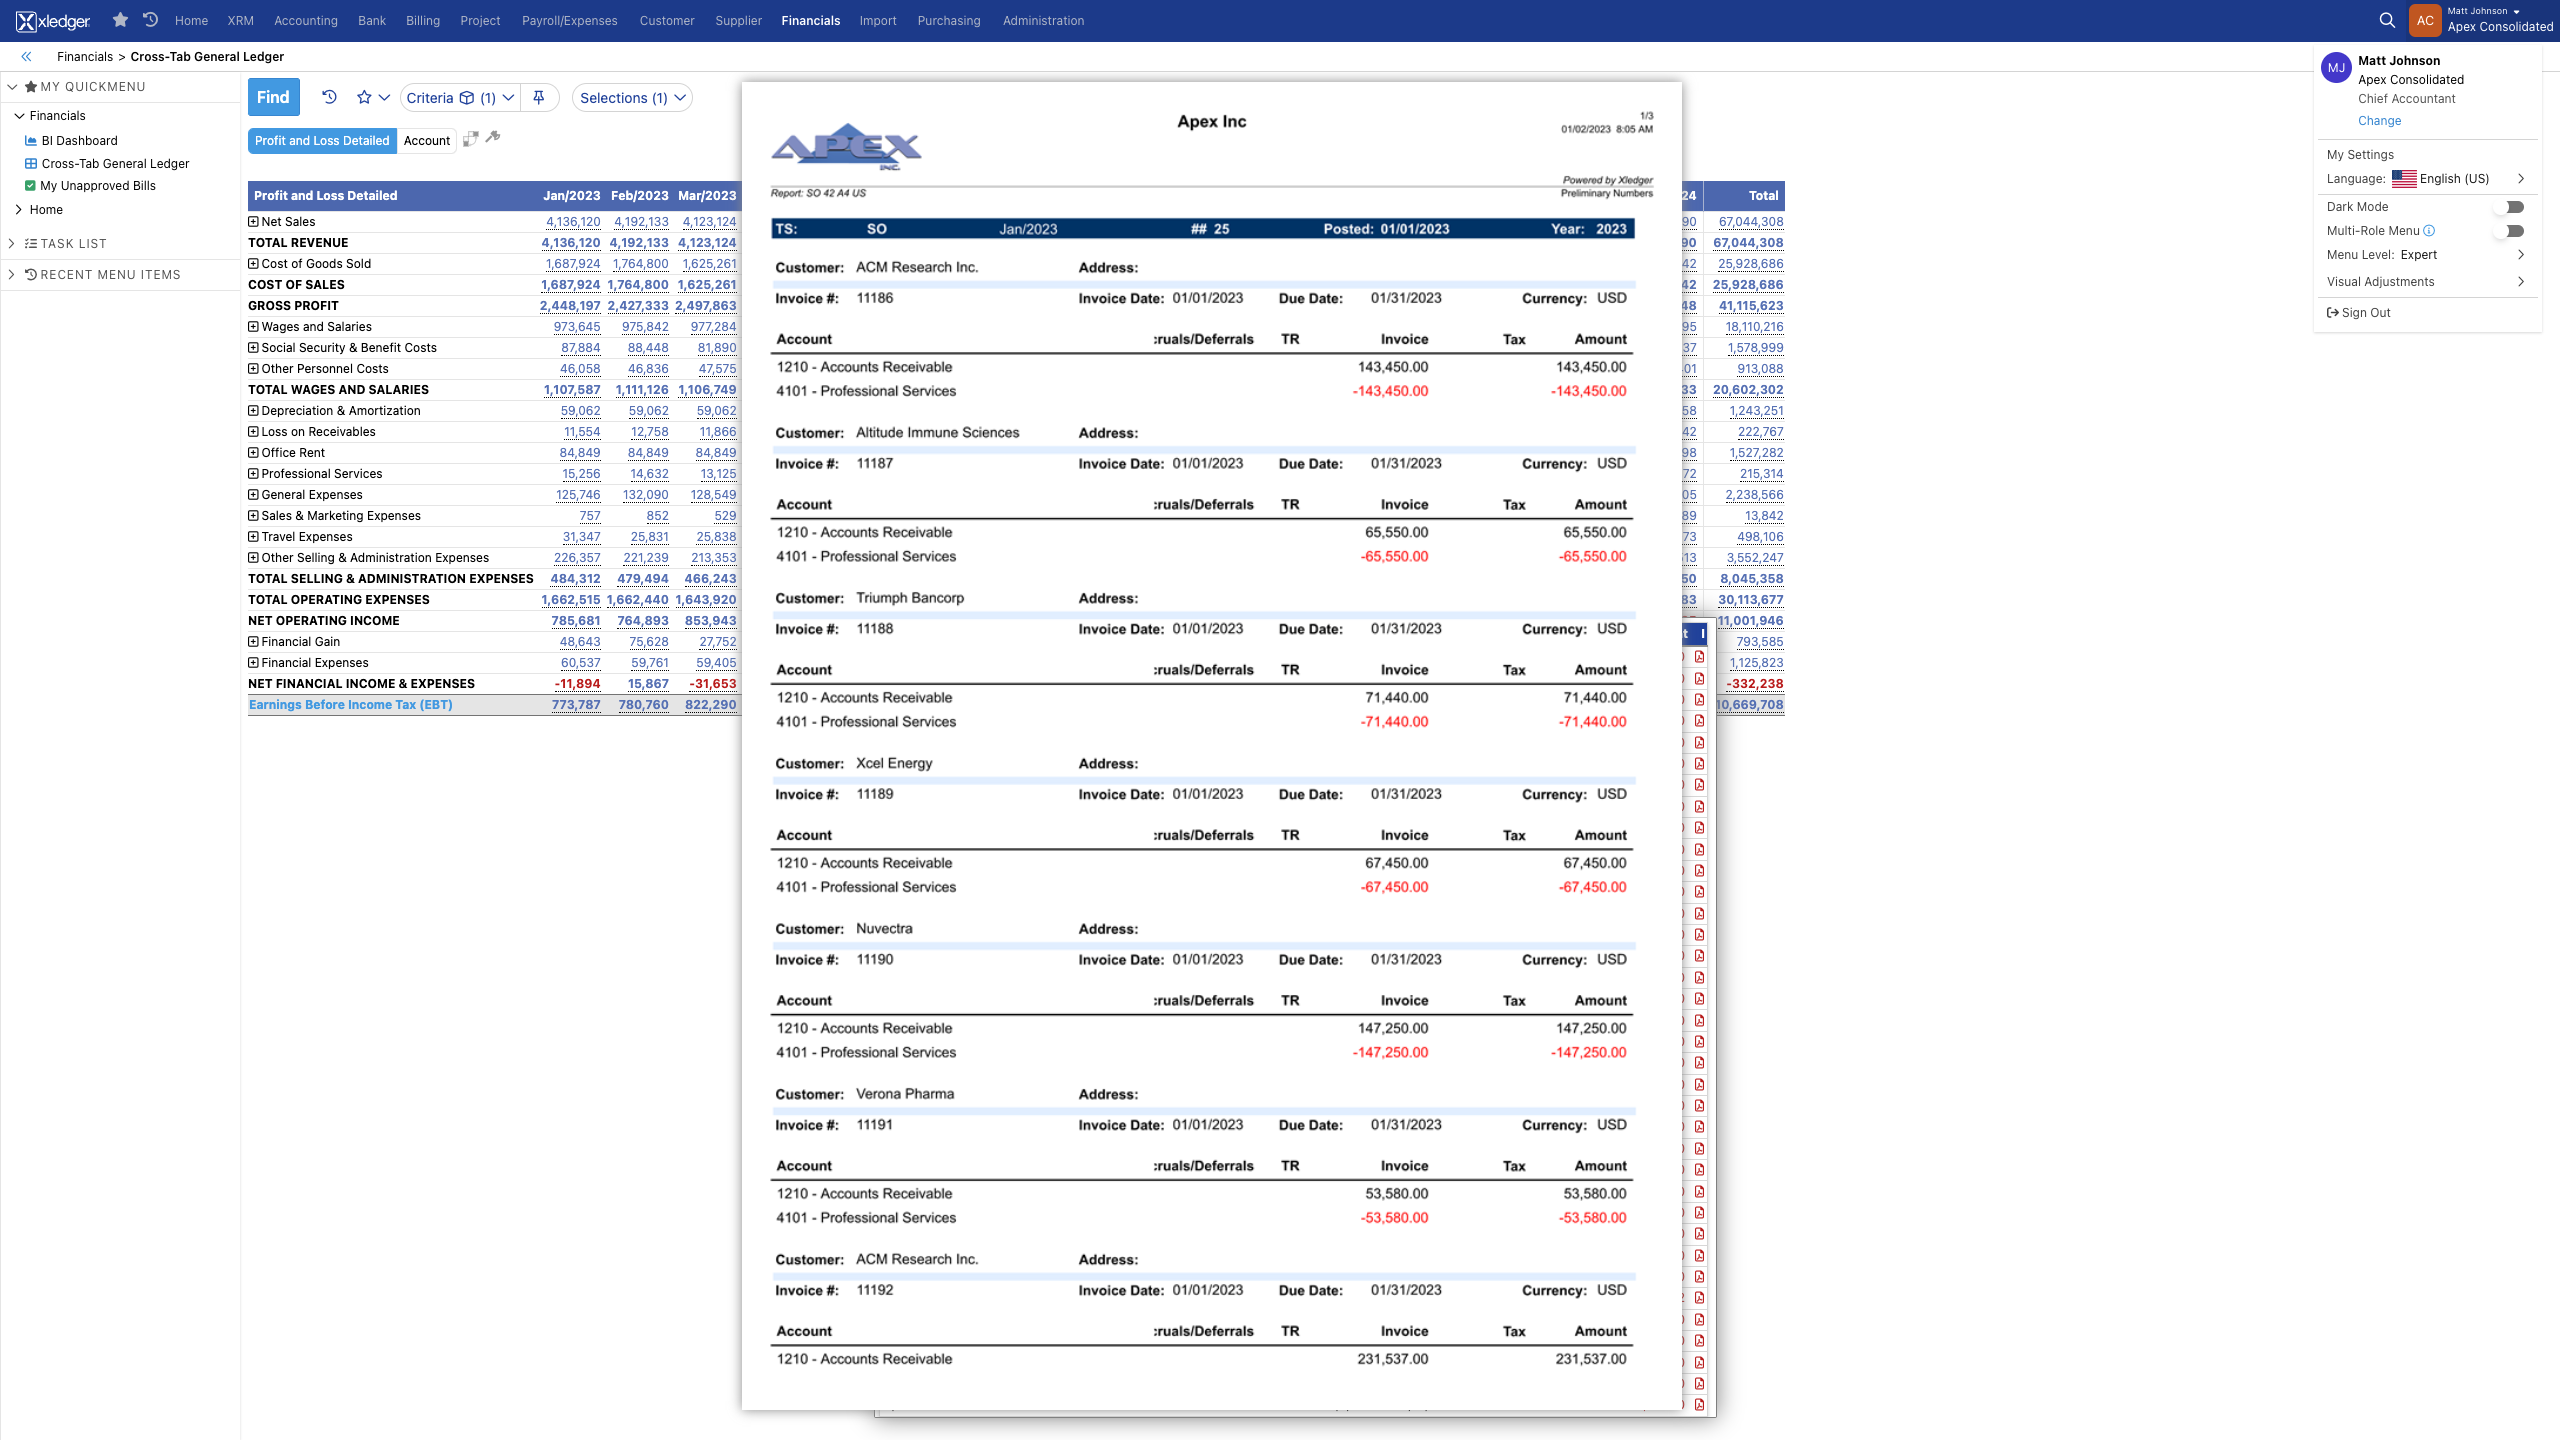
Task: Click the Xledger logo
Action: (54, 20)
